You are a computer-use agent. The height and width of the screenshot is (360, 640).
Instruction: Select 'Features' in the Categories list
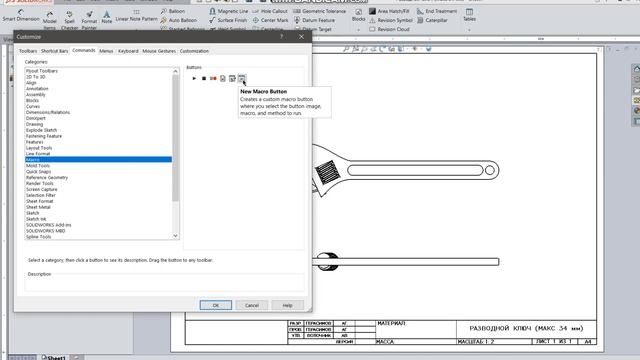pyautogui.click(x=34, y=142)
